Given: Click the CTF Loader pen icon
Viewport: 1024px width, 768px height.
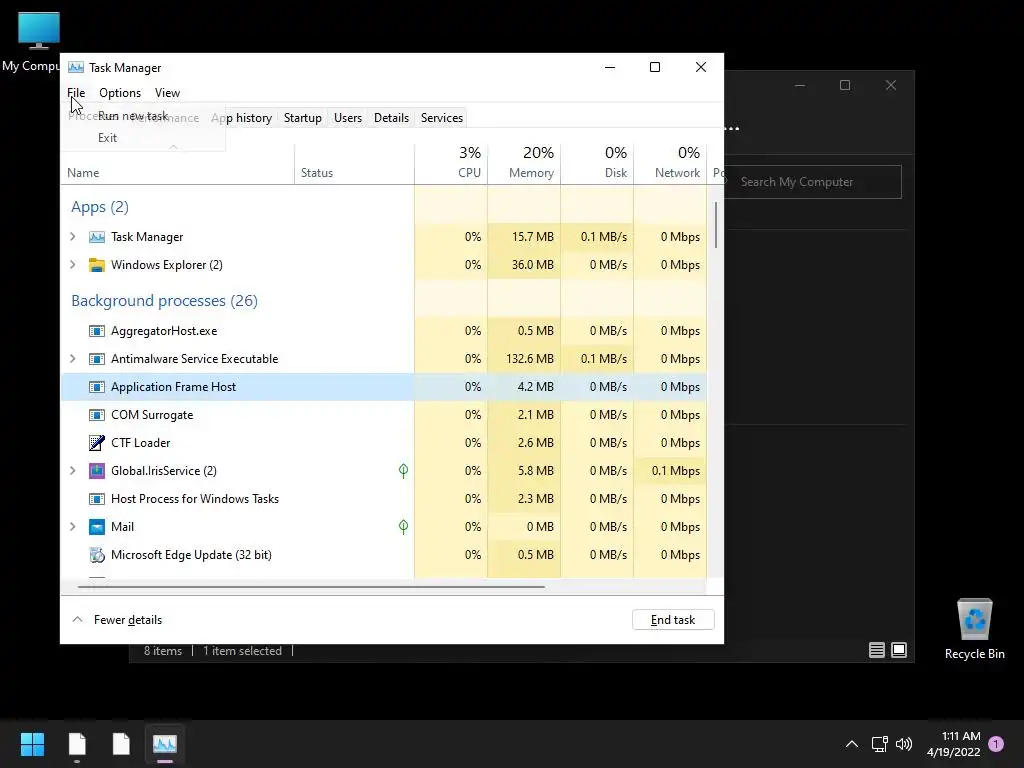Looking at the screenshot, I should click(x=97, y=443).
